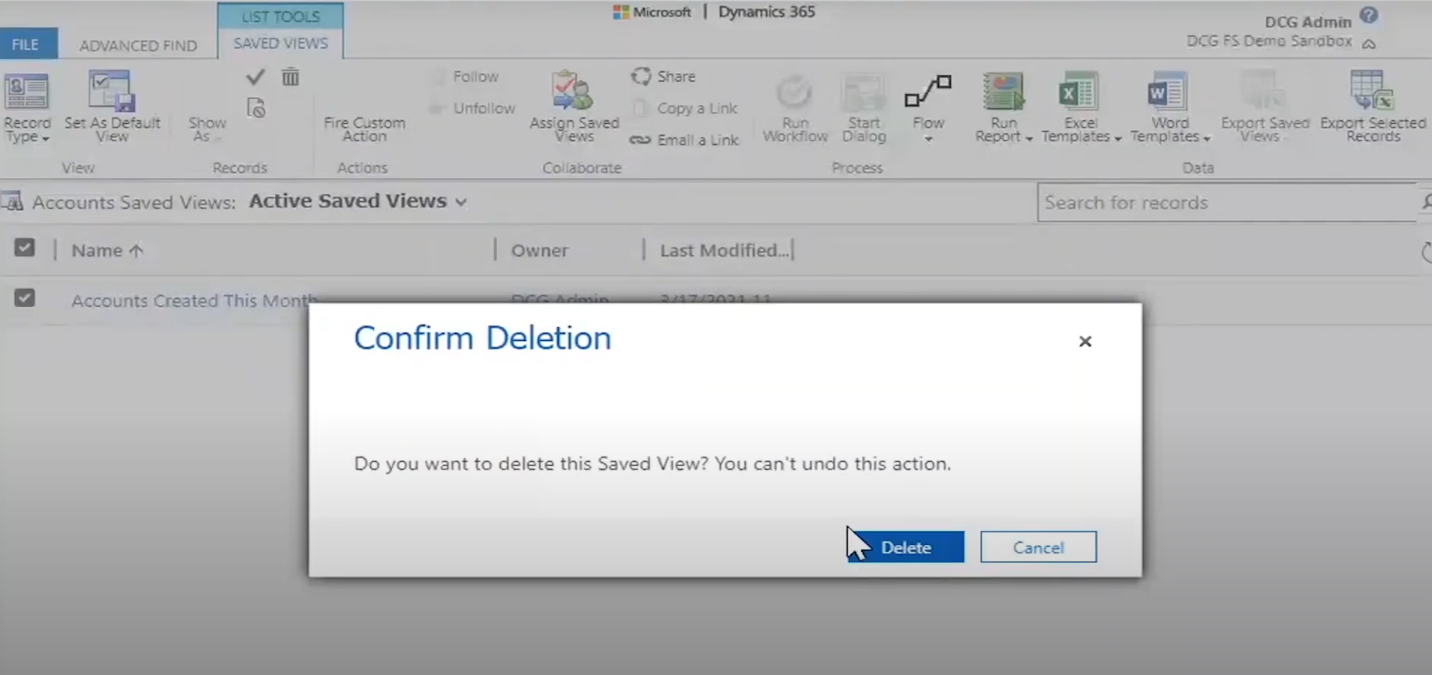Click the Run Workflow icon
Image resolution: width=1432 pixels, height=675 pixels.
click(x=795, y=92)
